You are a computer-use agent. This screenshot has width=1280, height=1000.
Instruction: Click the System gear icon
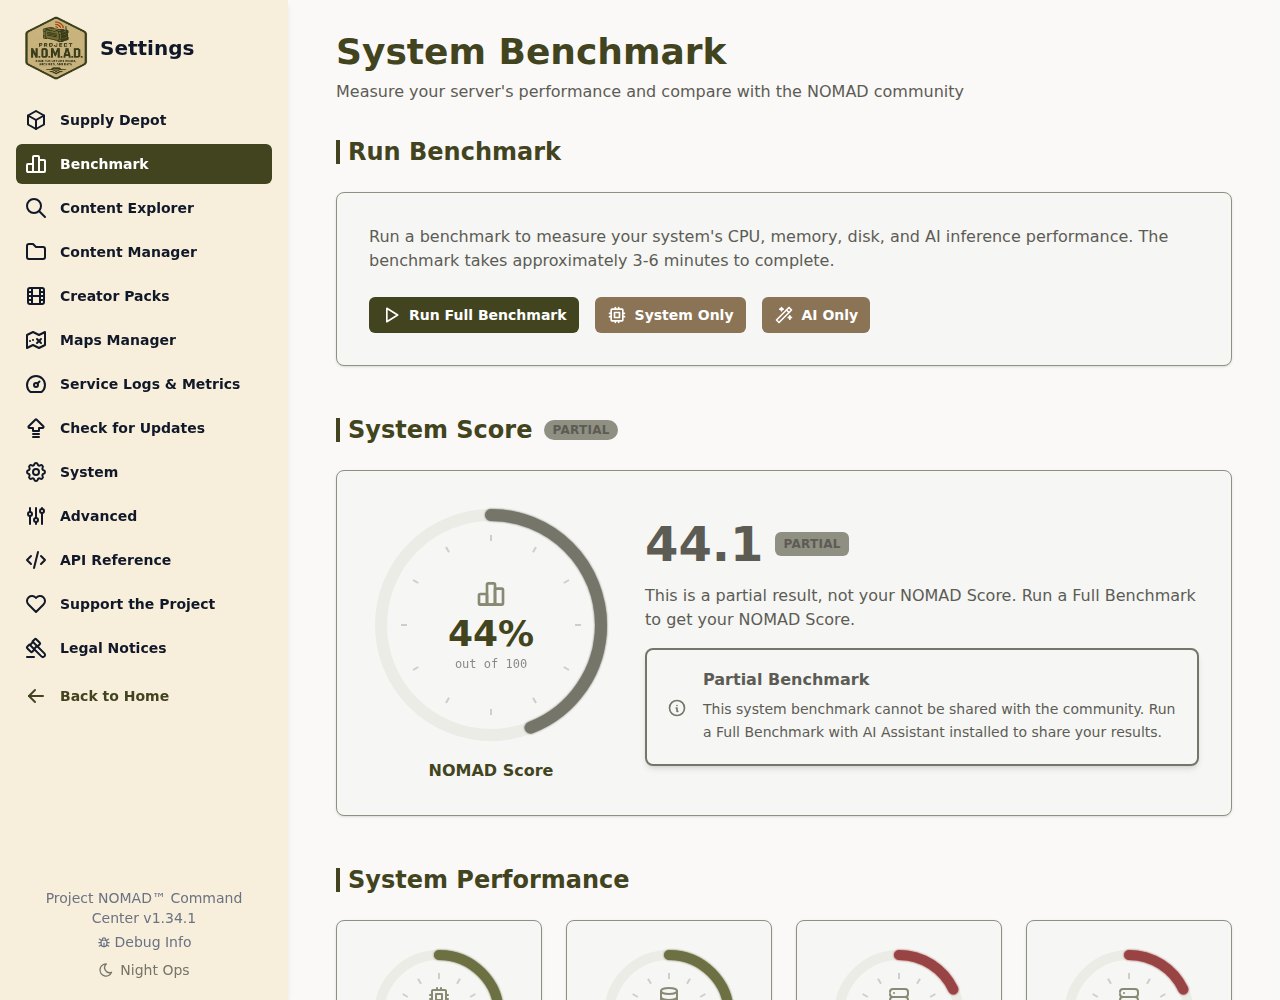(x=36, y=472)
